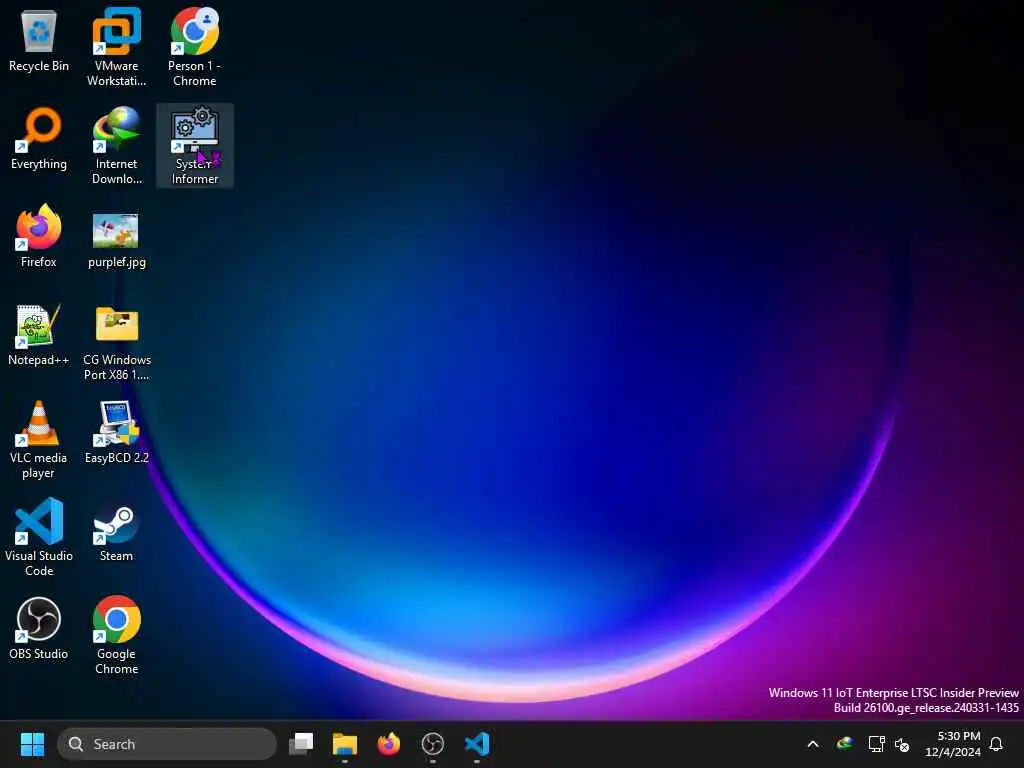This screenshot has height=768, width=1024.
Task: Open the clock showing 5:30 PM
Action: pyautogui.click(x=953, y=744)
